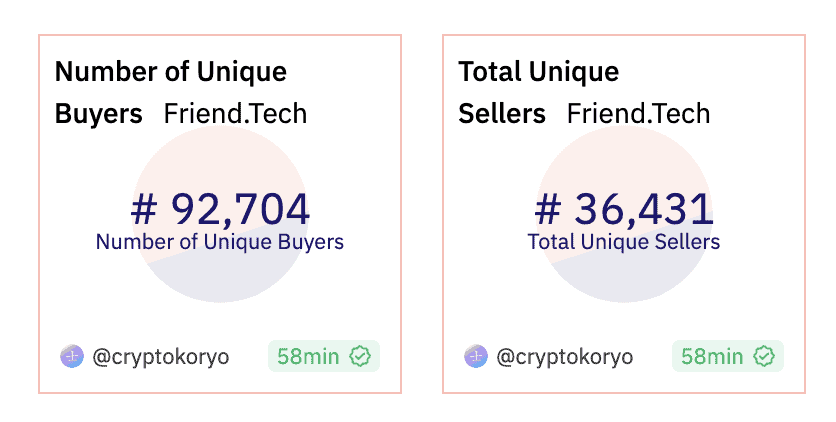836x422 pixels.
Task: Click the small "Total Unique Sellers" caption under 36,431
Action: coord(624,242)
